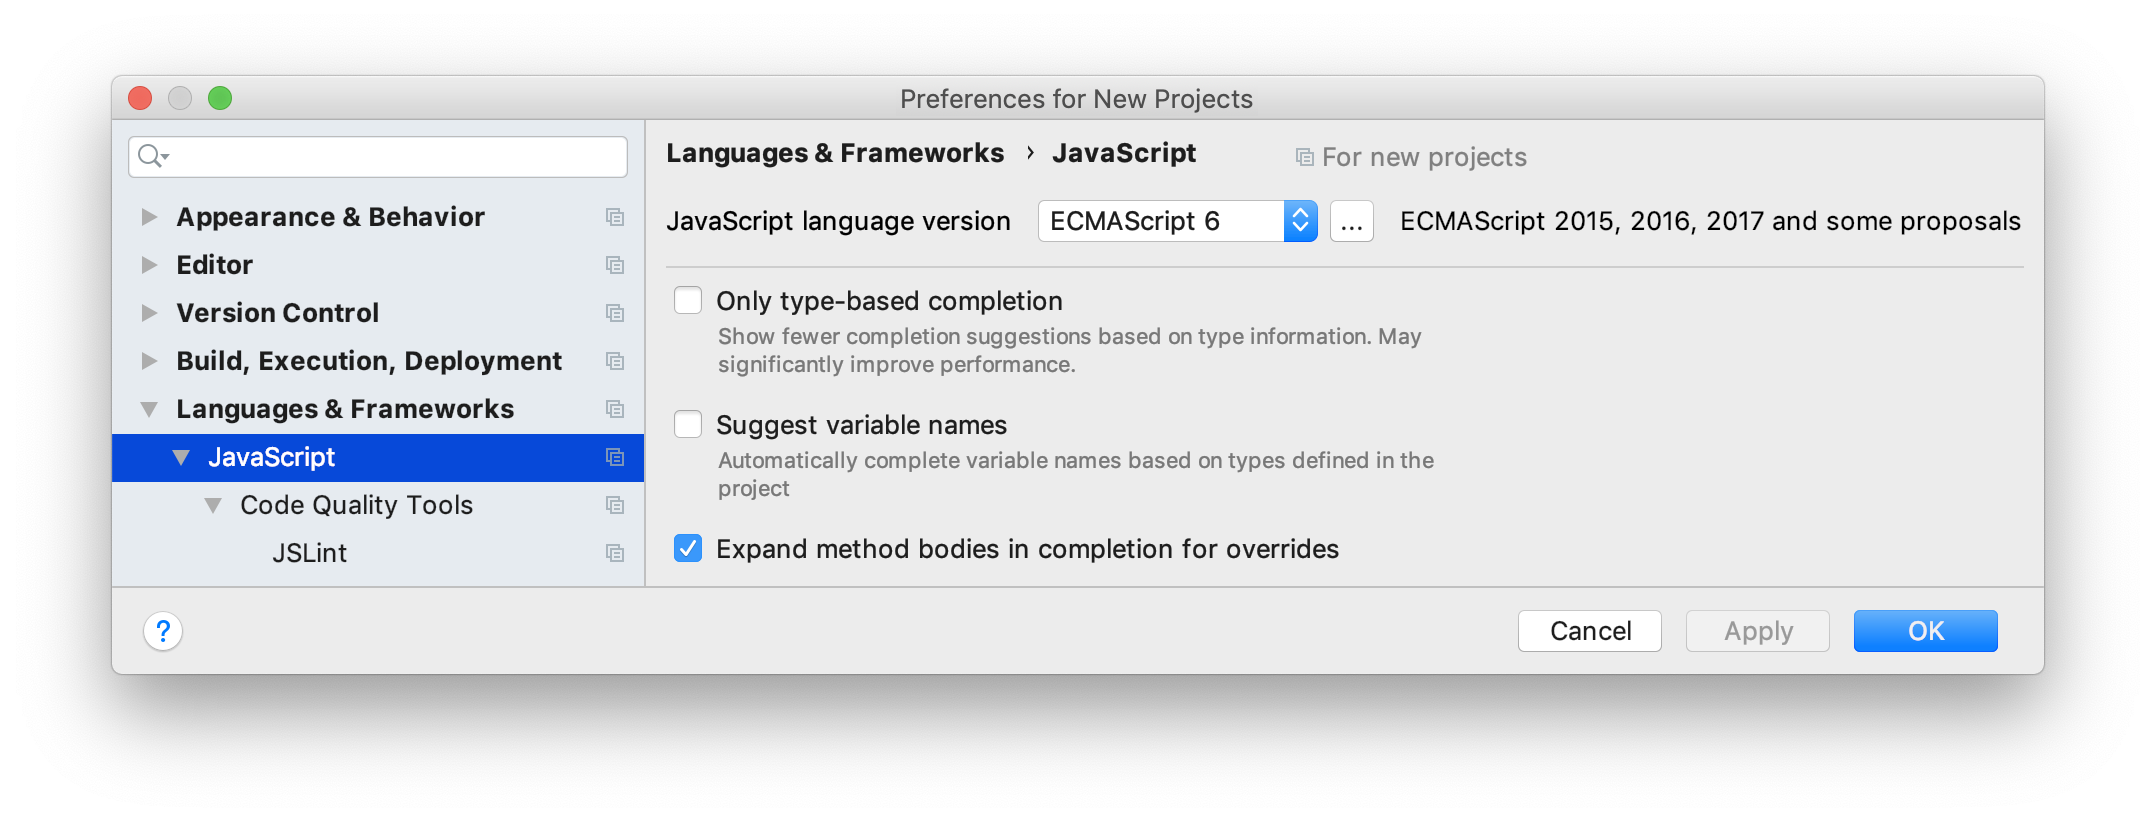Click project-level icon beside JSLint
The height and width of the screenshot is (822, 2156).
pos(615,553)
